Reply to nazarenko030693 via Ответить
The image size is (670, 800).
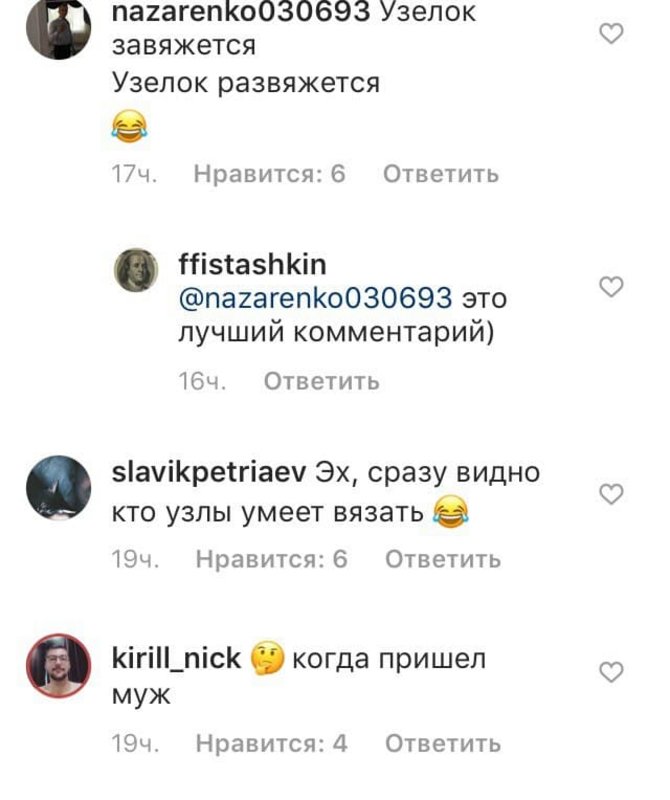coord(441,174)
